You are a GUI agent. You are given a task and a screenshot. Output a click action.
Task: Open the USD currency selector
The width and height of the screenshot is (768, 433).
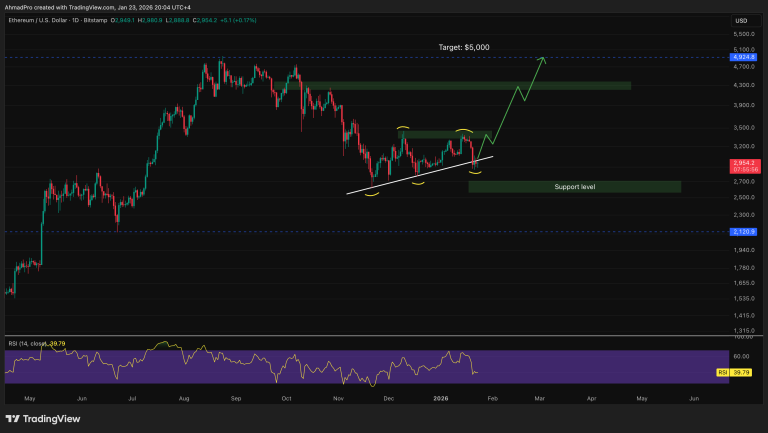[741, 21]
